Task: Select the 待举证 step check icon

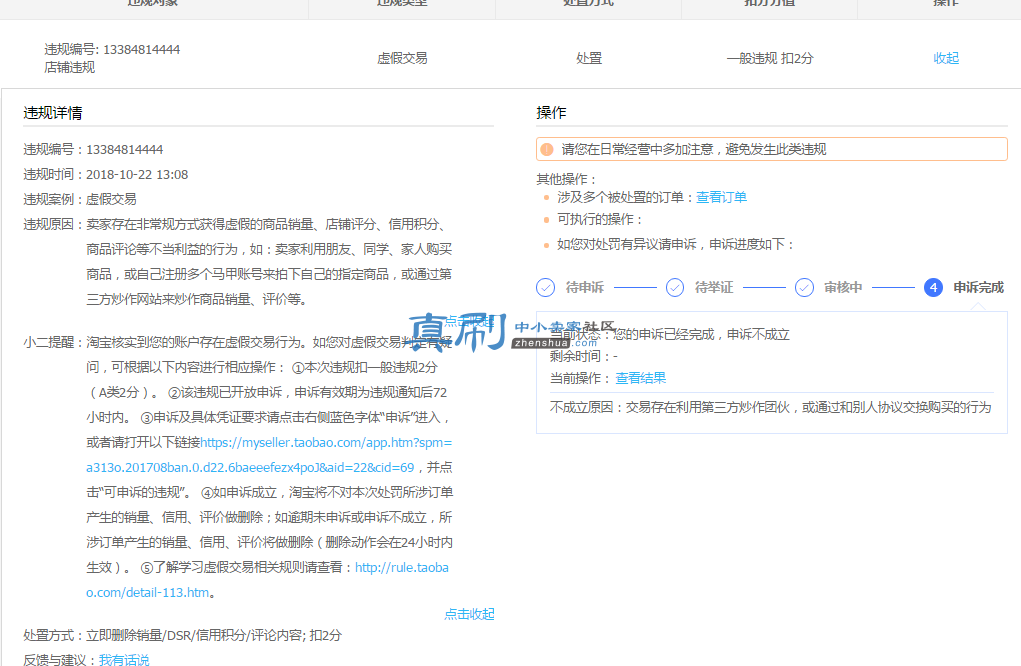Action: tap(675, 287)
